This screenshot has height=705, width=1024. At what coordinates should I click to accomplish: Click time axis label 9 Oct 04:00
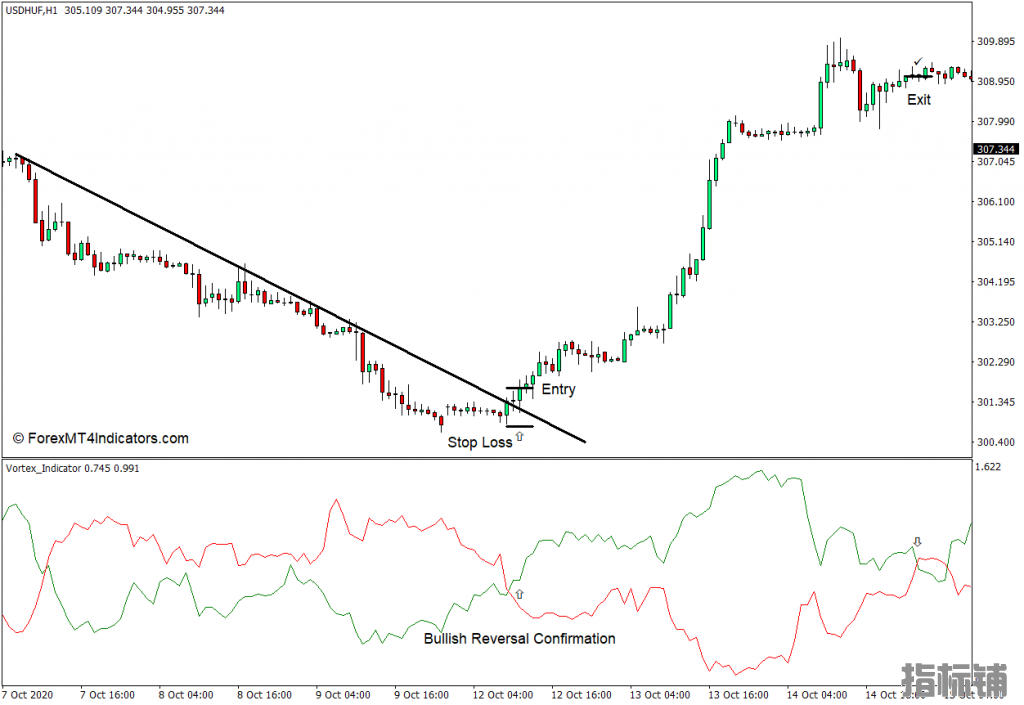343,695
